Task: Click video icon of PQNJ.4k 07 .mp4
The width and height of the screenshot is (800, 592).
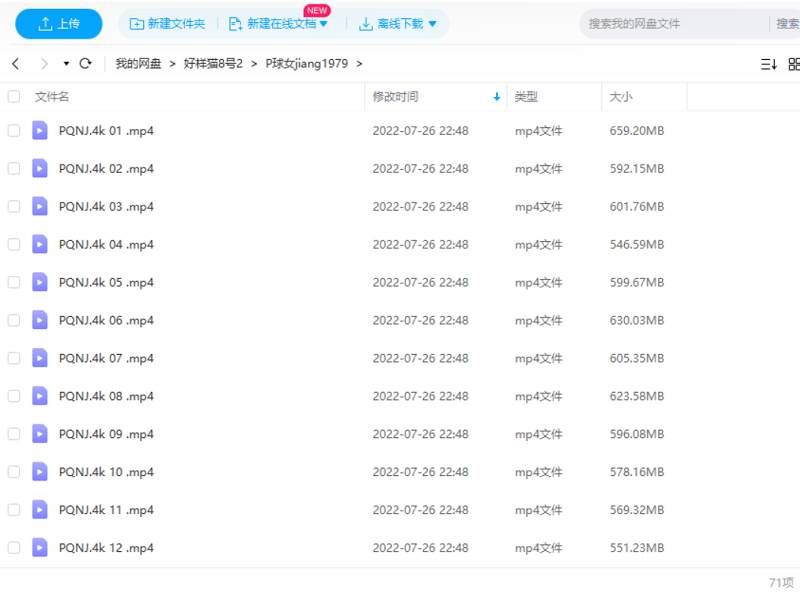Action: [x=40, y=358]
